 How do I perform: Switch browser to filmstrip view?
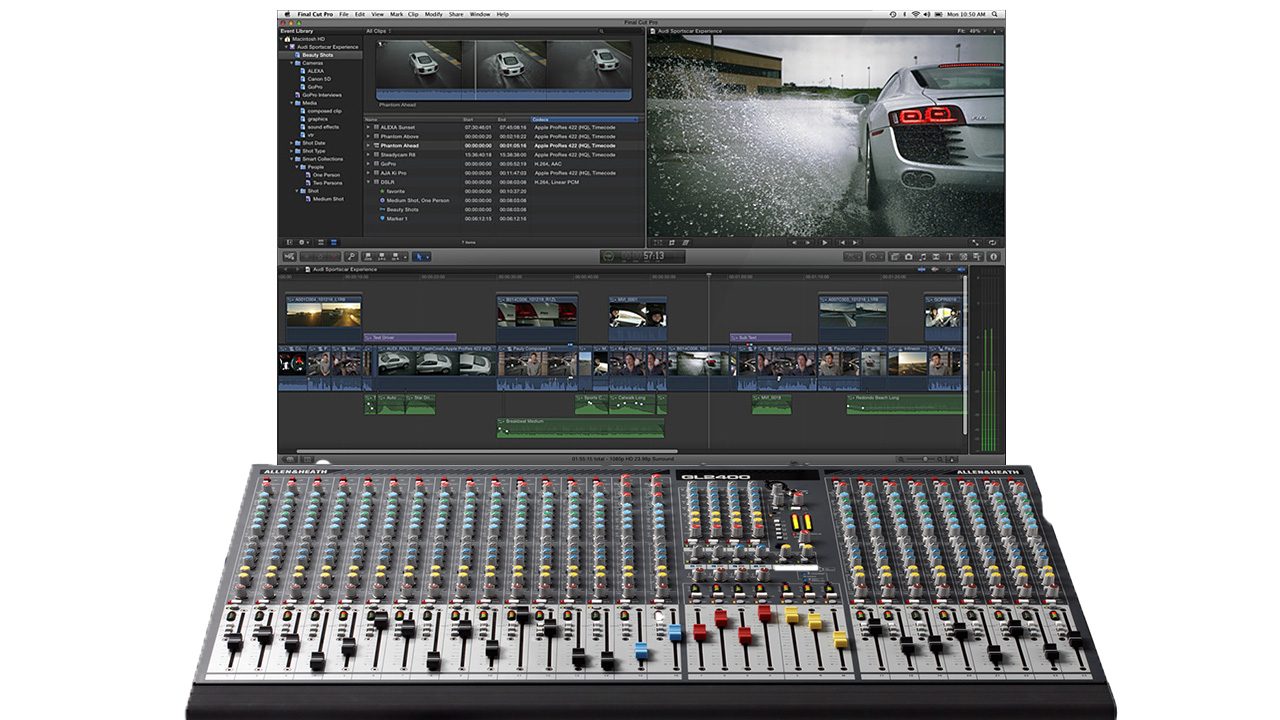pyautogui.click(x=321, y=242)
